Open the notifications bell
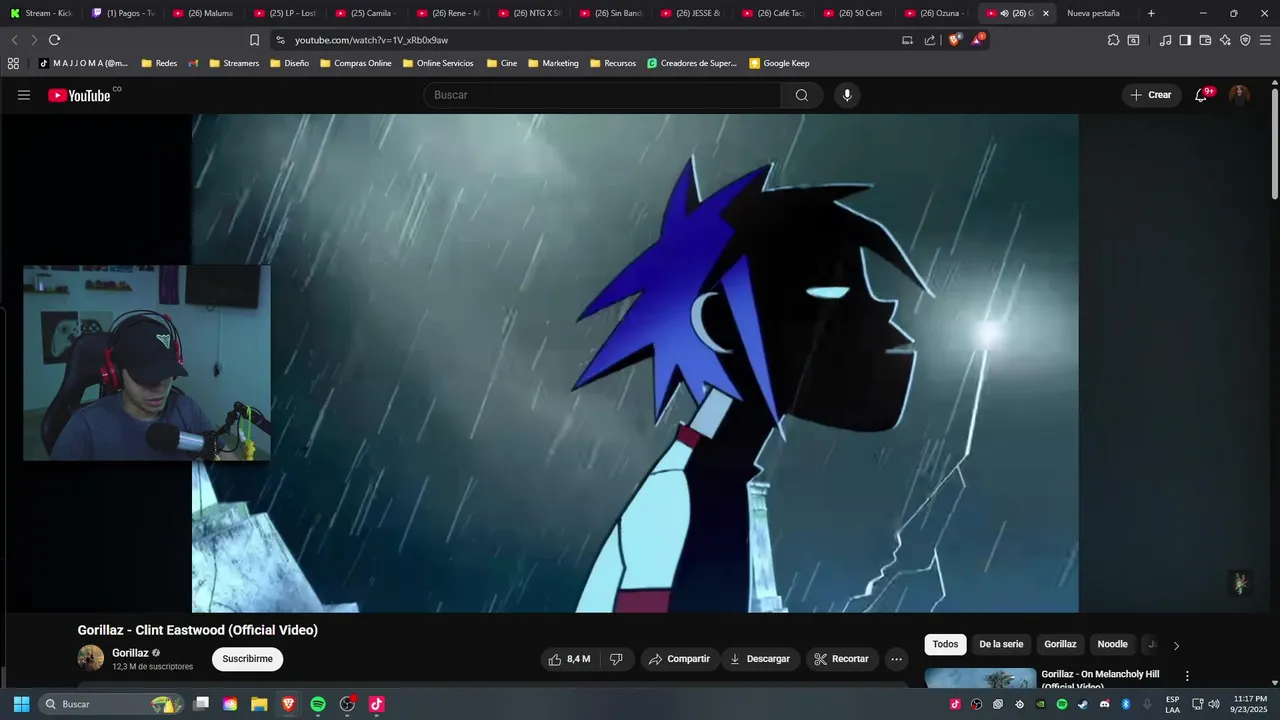Screen dimensions: 1280x720 [1201, 95]
